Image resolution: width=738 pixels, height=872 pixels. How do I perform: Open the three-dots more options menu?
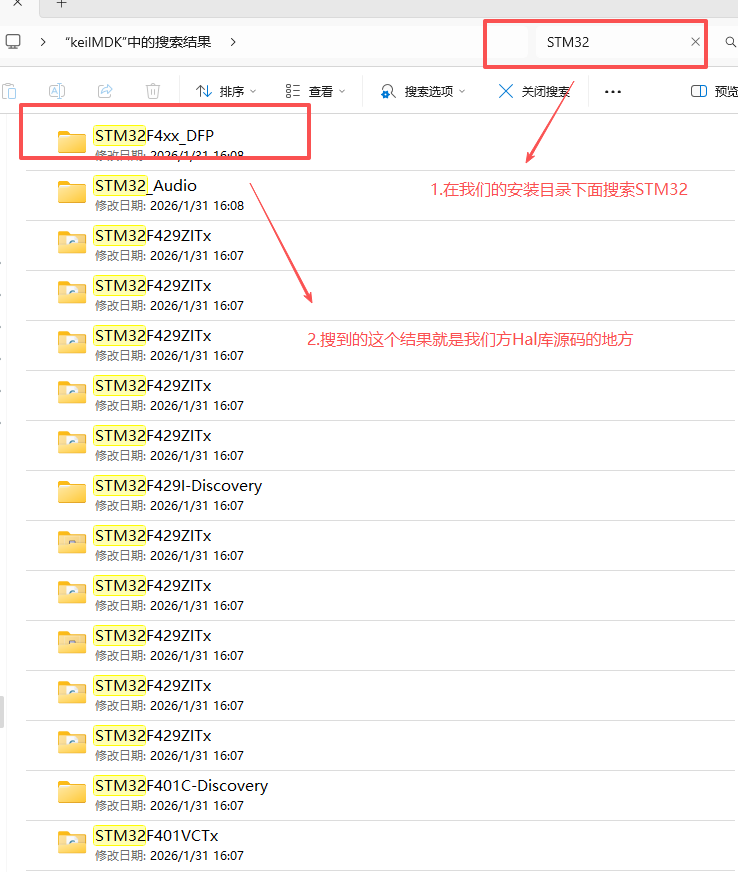613,91
